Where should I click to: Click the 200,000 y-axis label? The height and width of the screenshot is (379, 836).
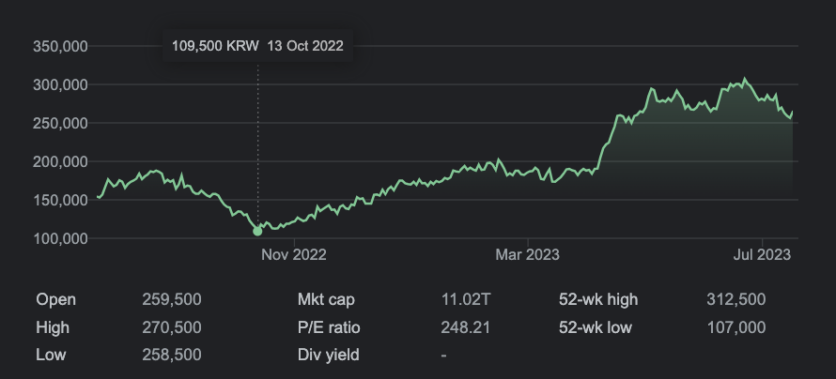(60, 162)
